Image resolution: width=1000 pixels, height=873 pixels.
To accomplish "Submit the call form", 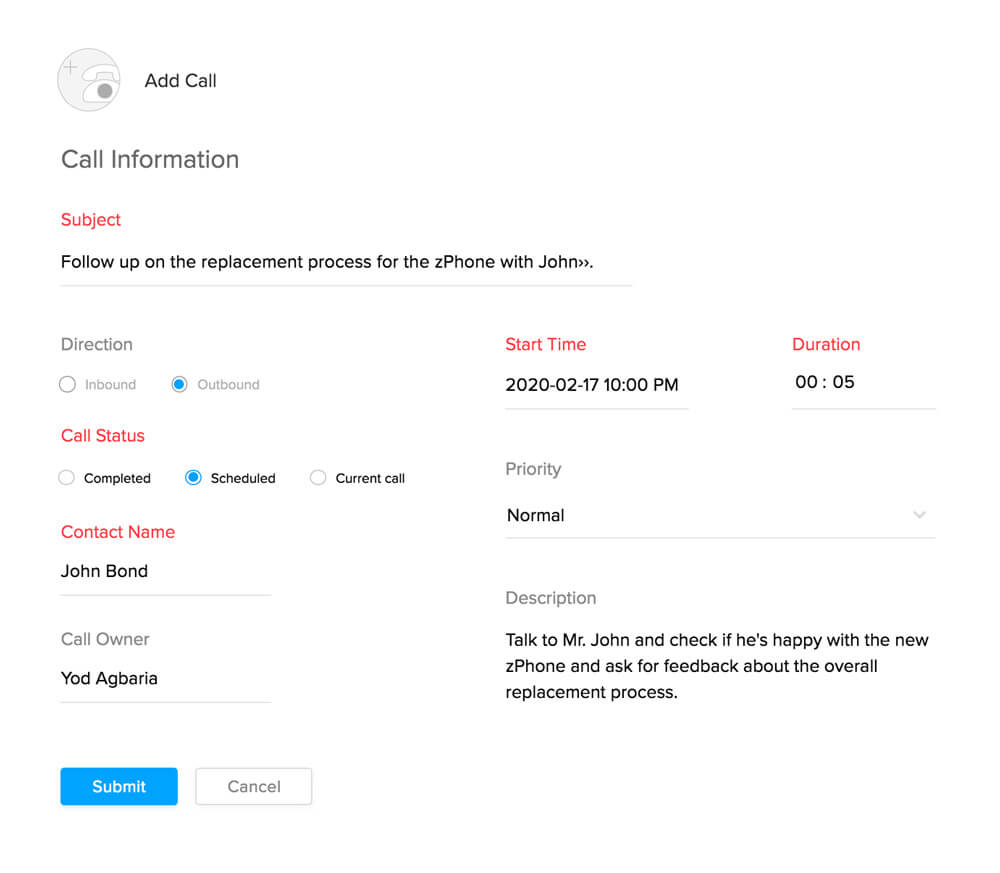I will coord(119,786).
